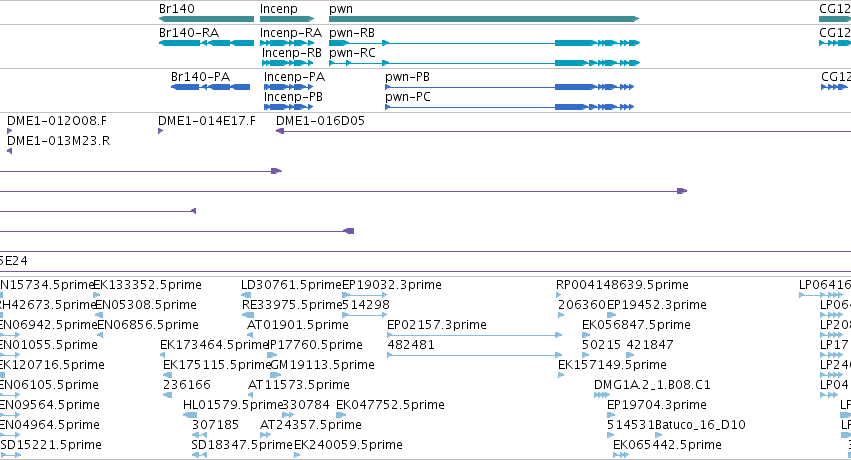
Task: Click the EK056847.5prime EST label
Action: (636, 325)
